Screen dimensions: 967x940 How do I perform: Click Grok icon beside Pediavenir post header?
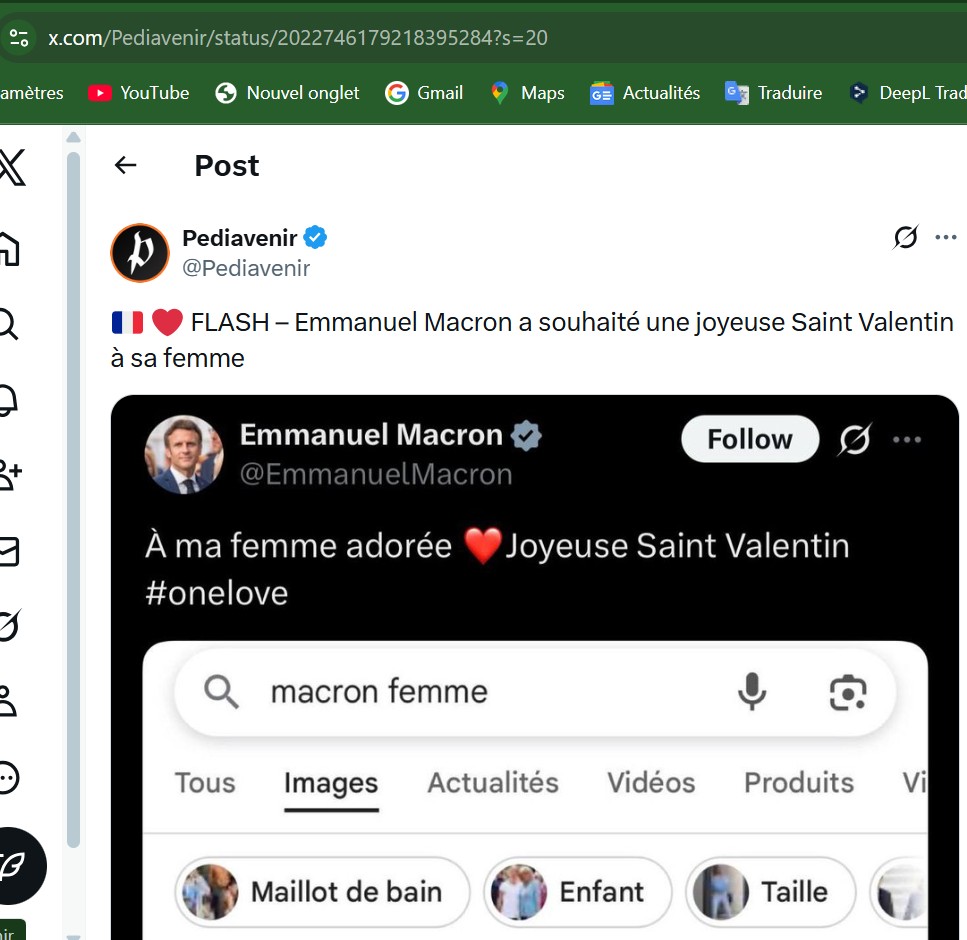905,238
